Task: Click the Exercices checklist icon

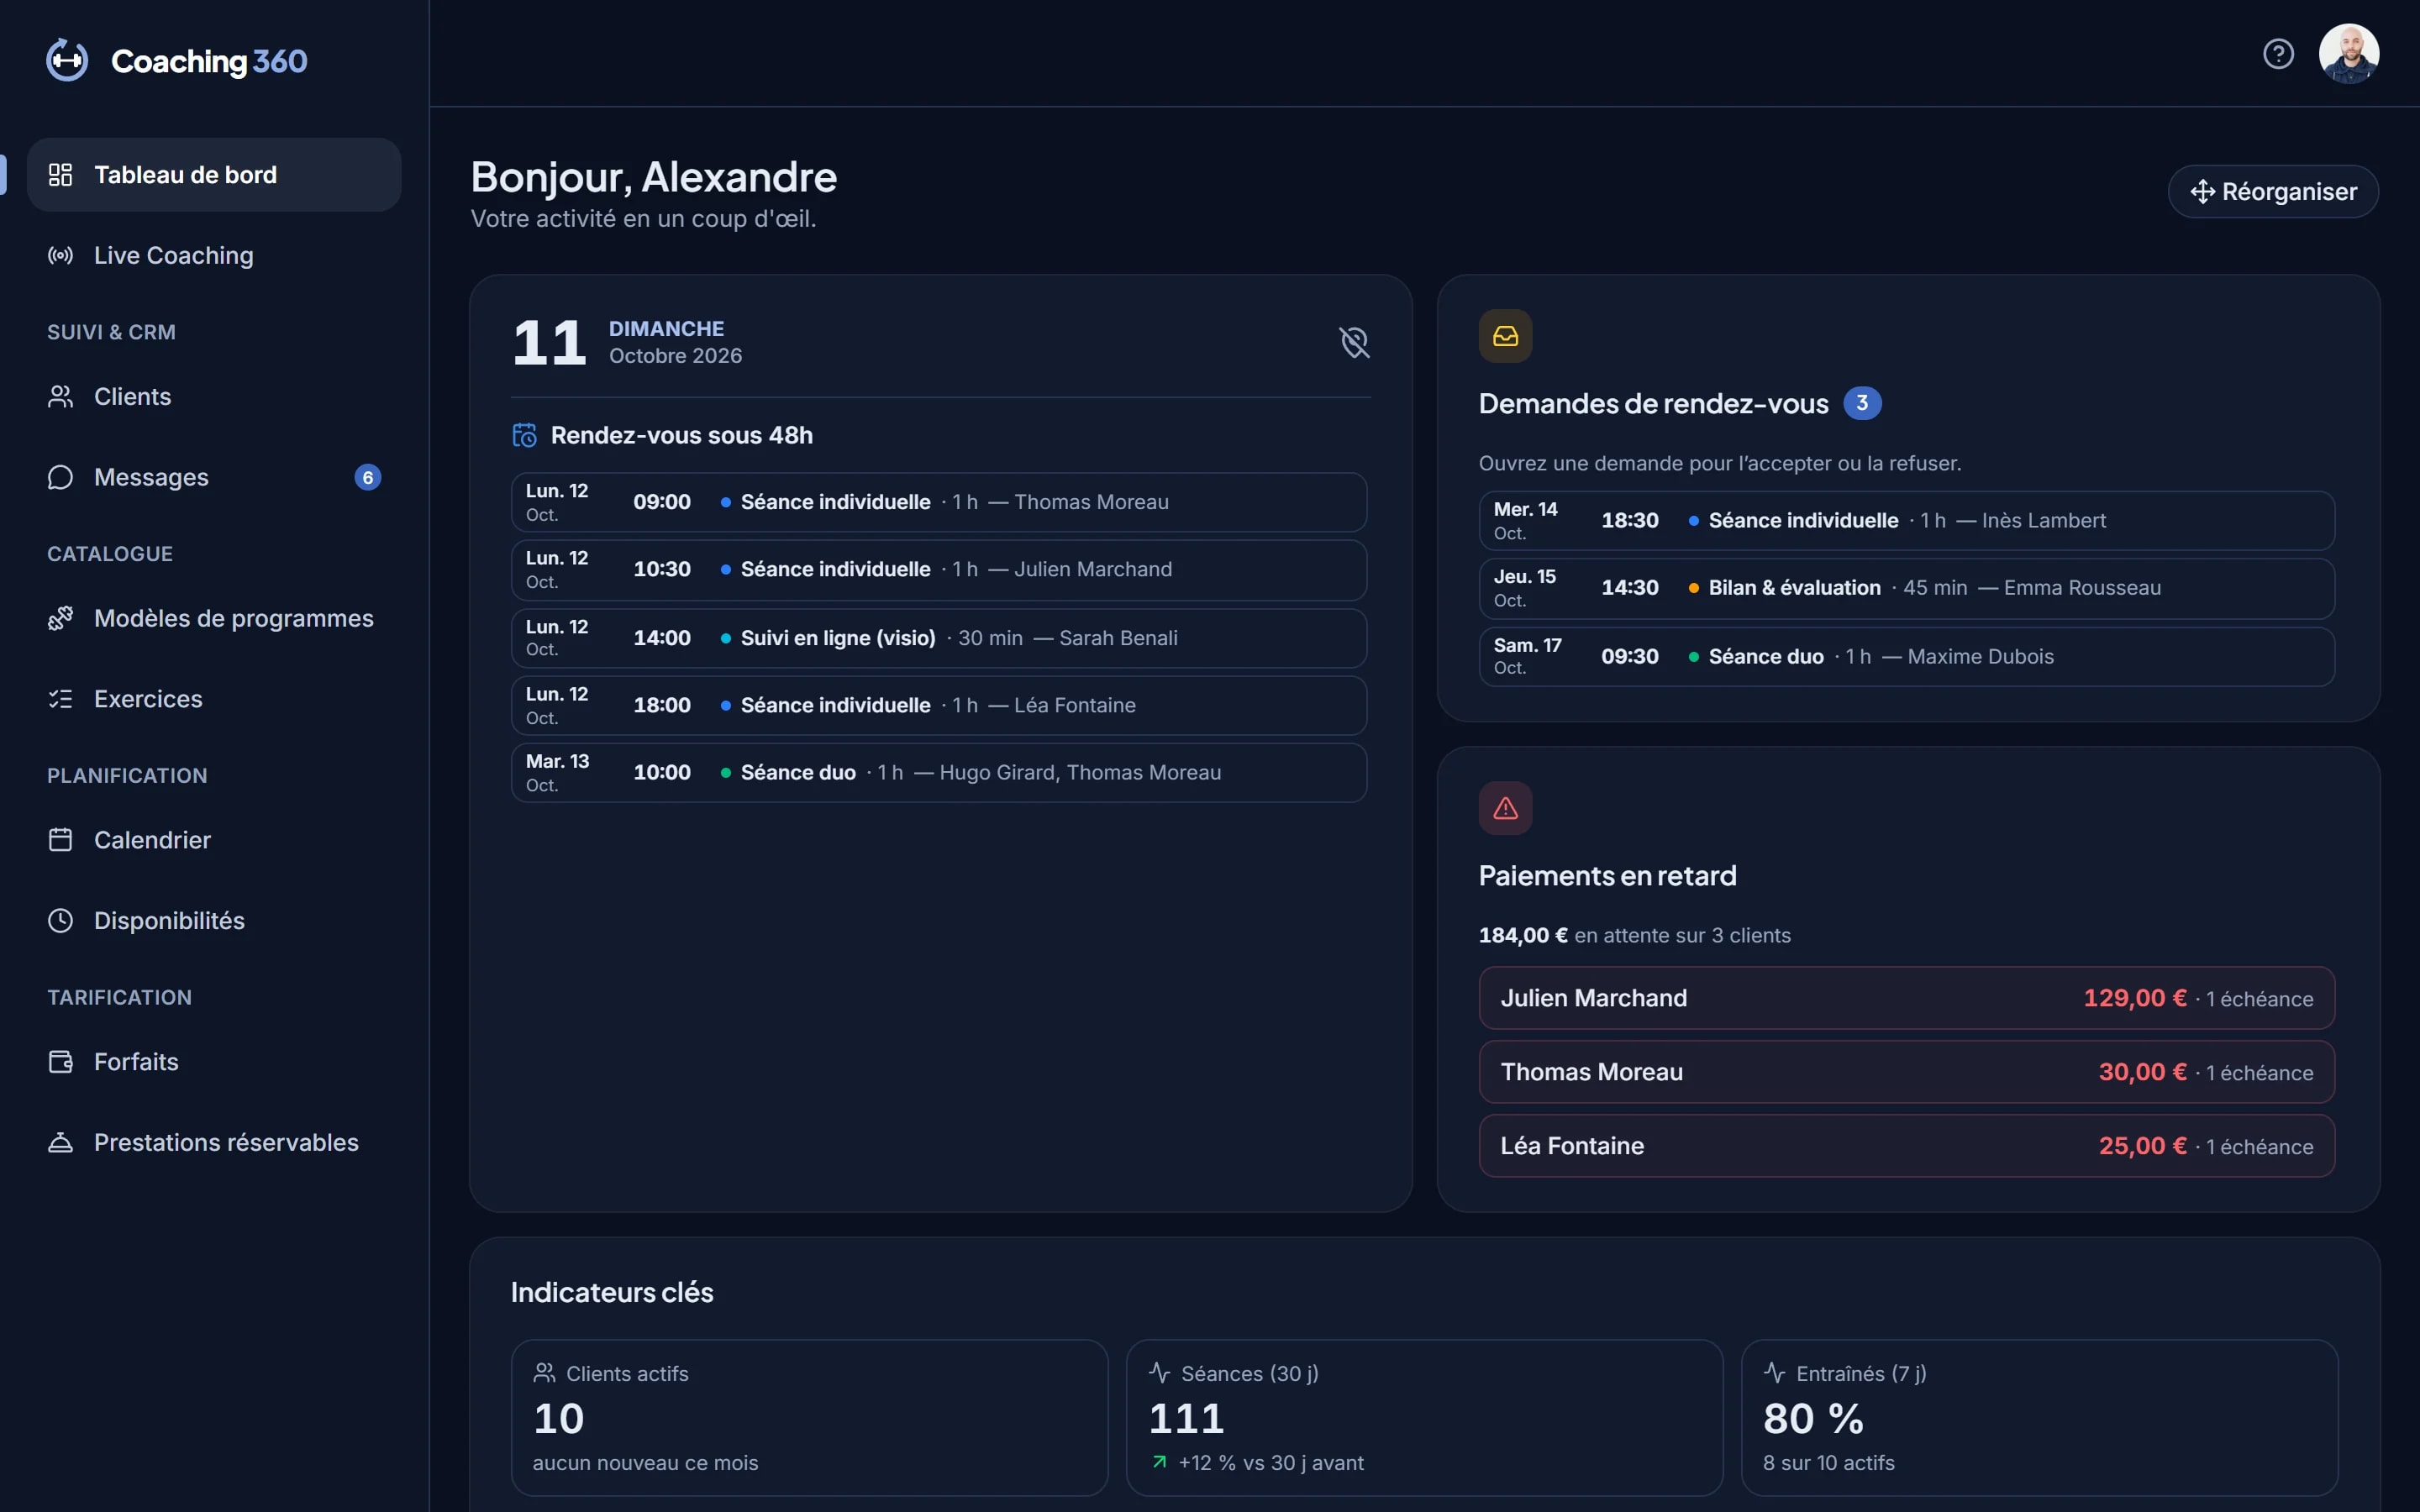Action: tap(61, 699)
